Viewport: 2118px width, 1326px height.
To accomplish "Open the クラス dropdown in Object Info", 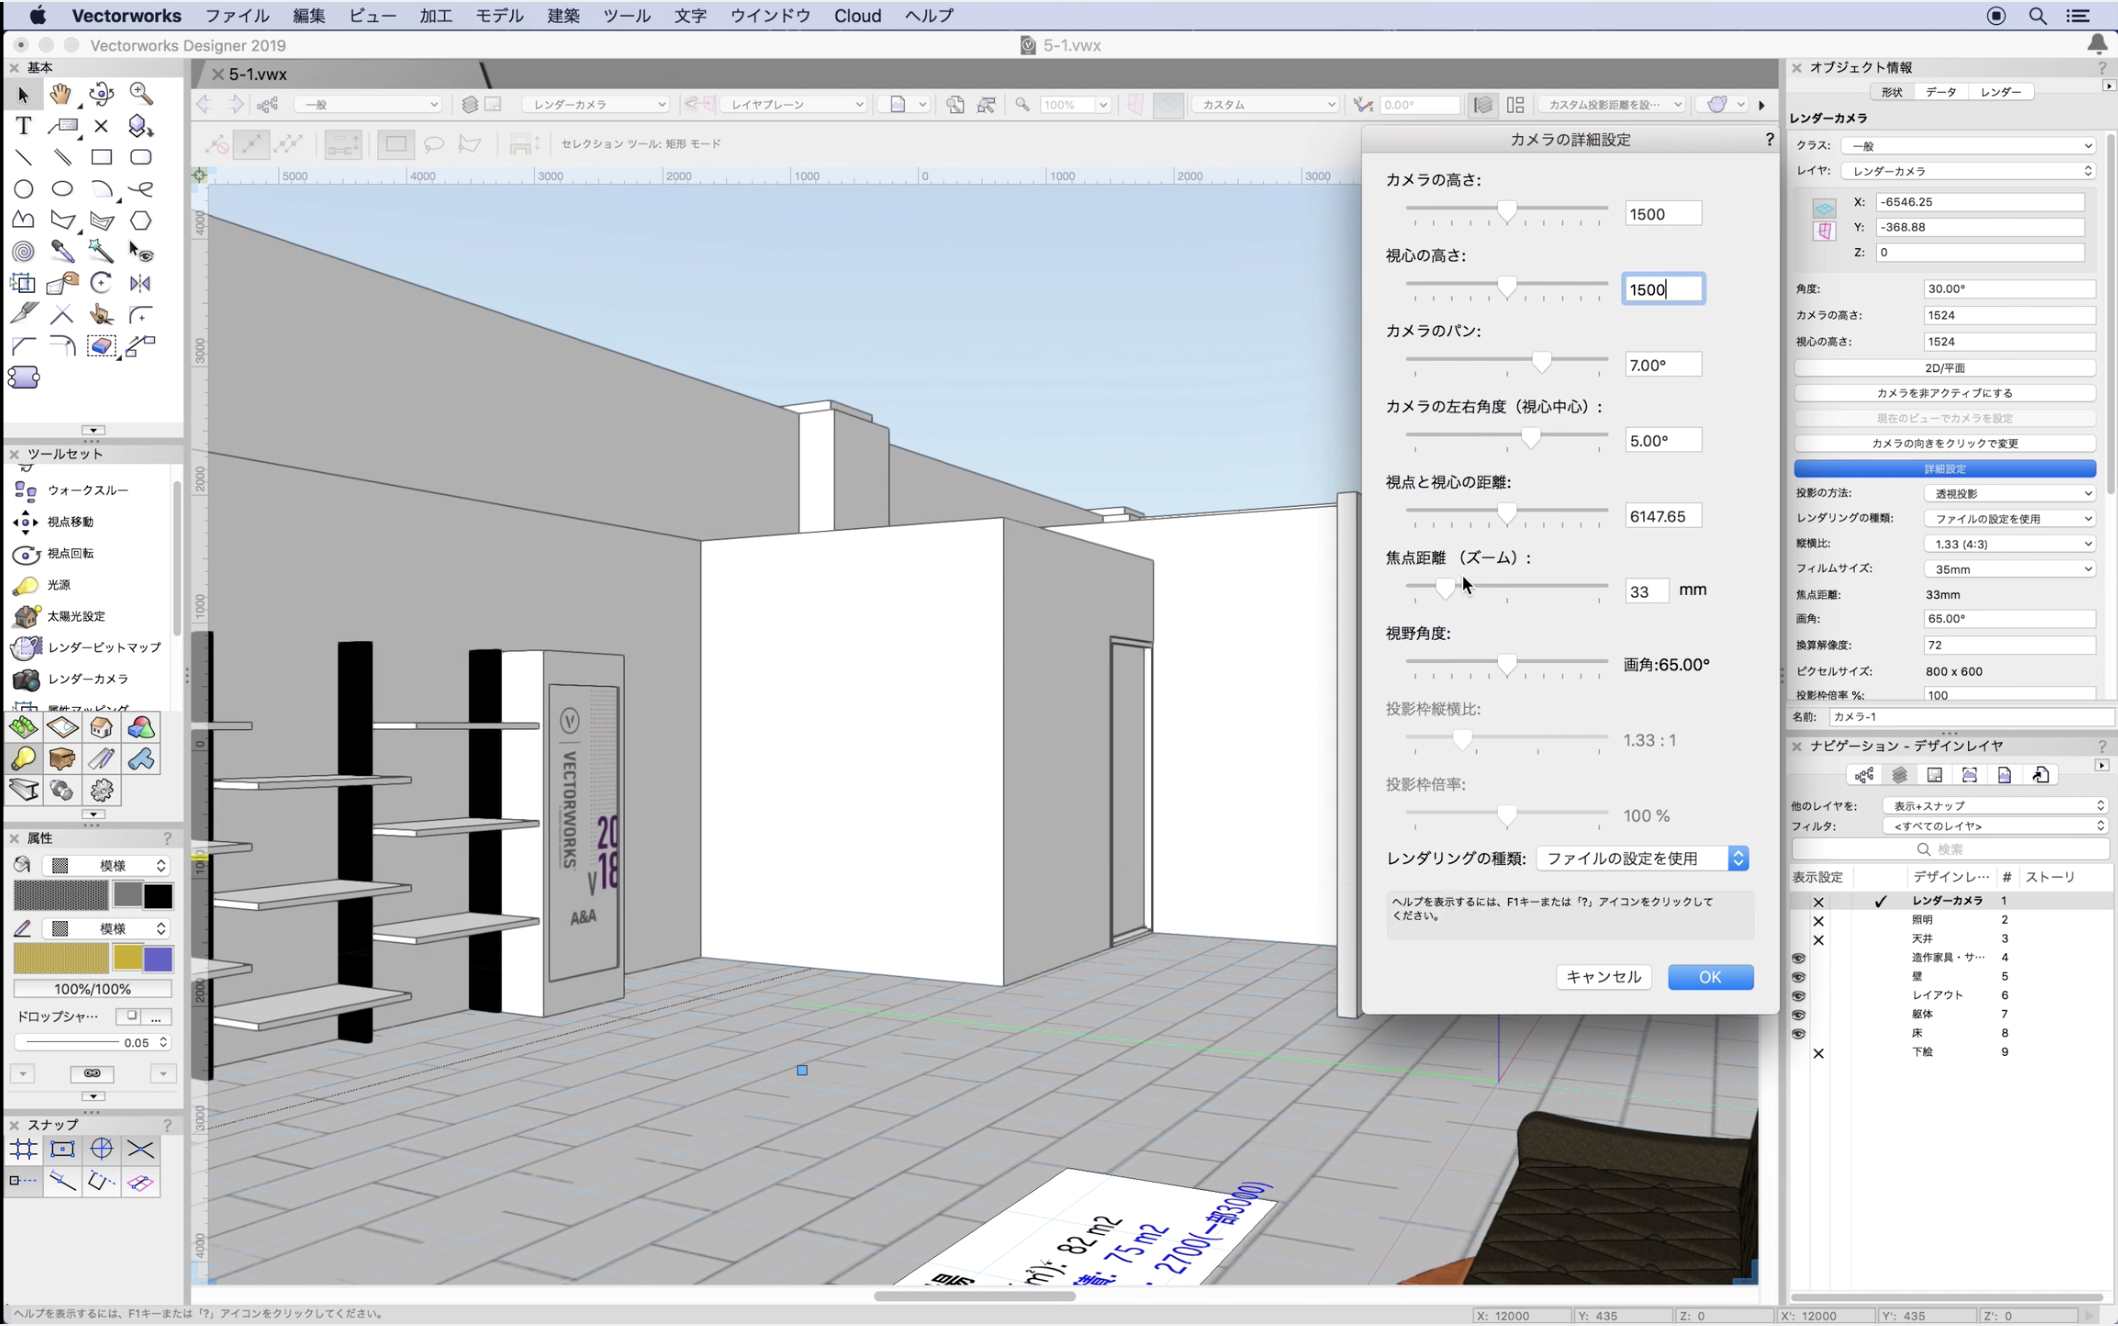I will tap(1969, 146).
